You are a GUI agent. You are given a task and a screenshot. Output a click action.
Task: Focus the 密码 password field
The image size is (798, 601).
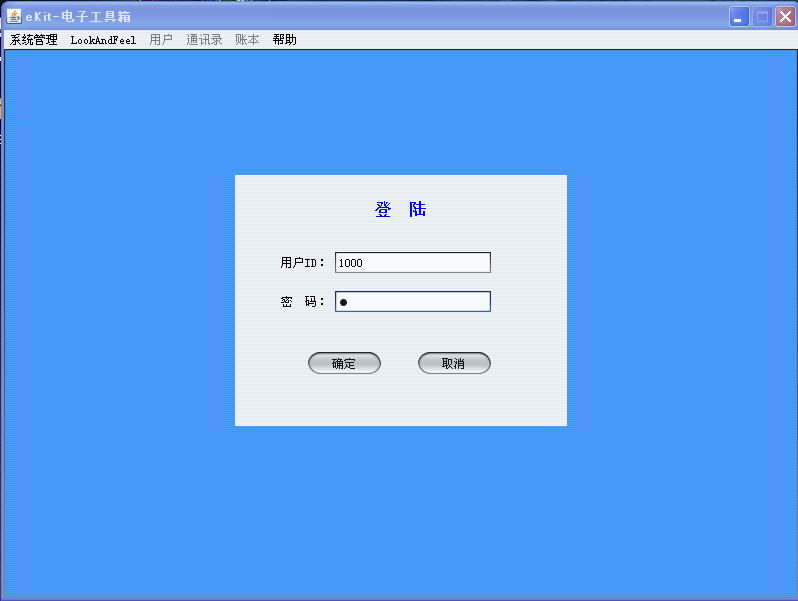(413, 301)
